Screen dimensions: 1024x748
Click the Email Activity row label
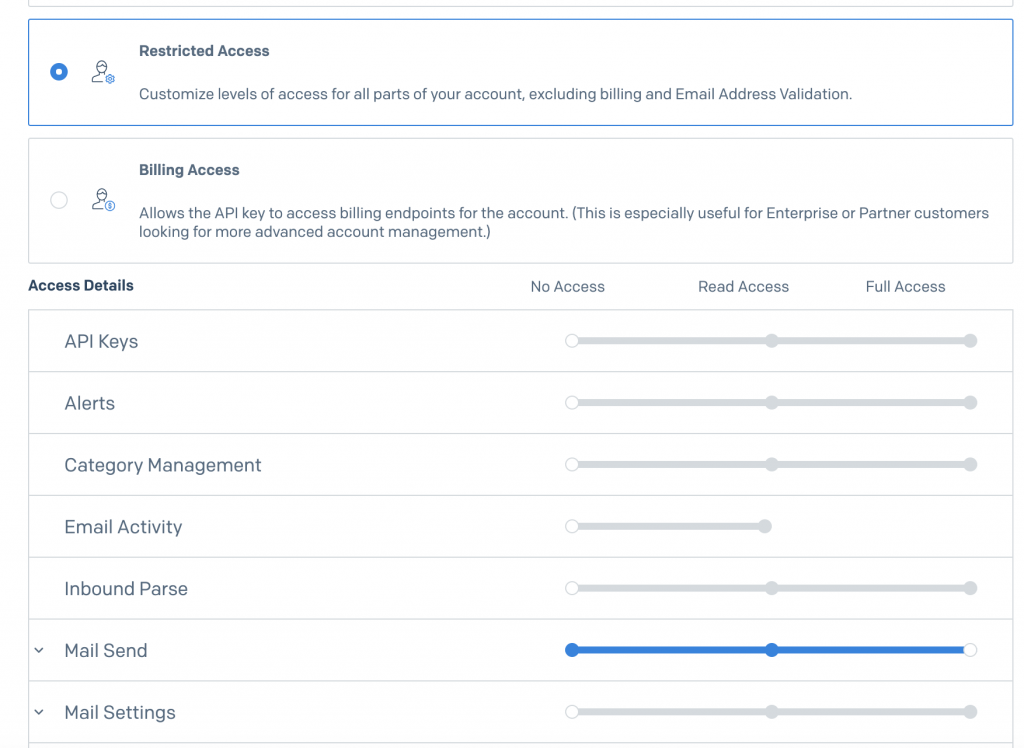pos(123,527)
